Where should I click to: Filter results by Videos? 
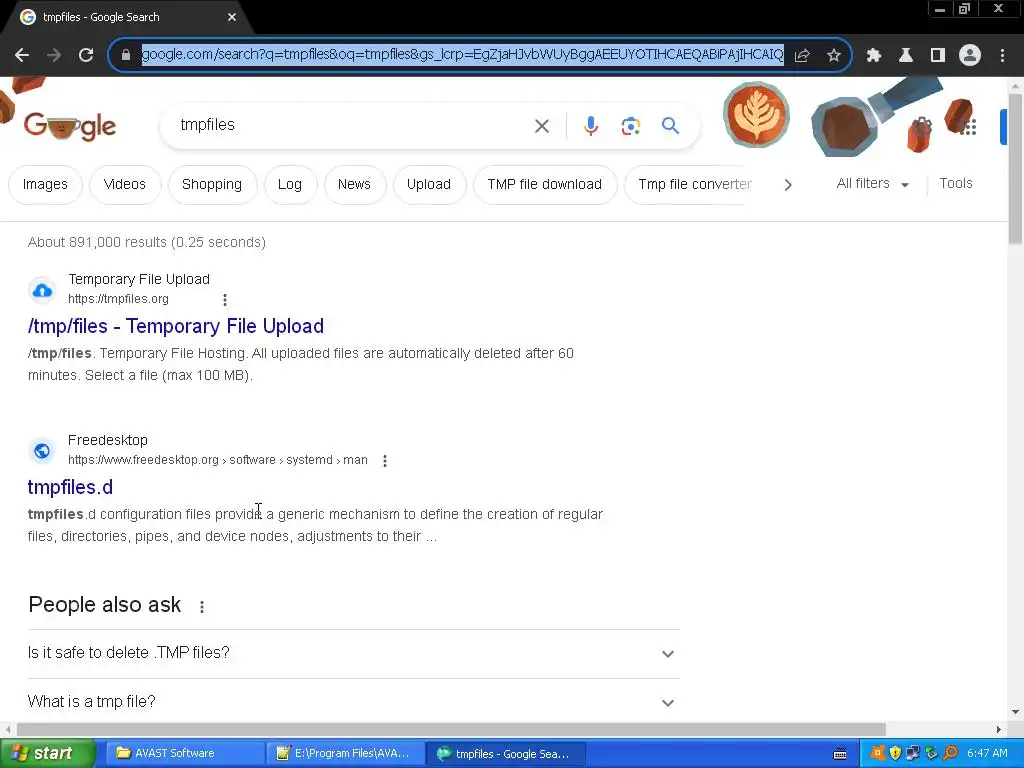[x=125, y=184]
